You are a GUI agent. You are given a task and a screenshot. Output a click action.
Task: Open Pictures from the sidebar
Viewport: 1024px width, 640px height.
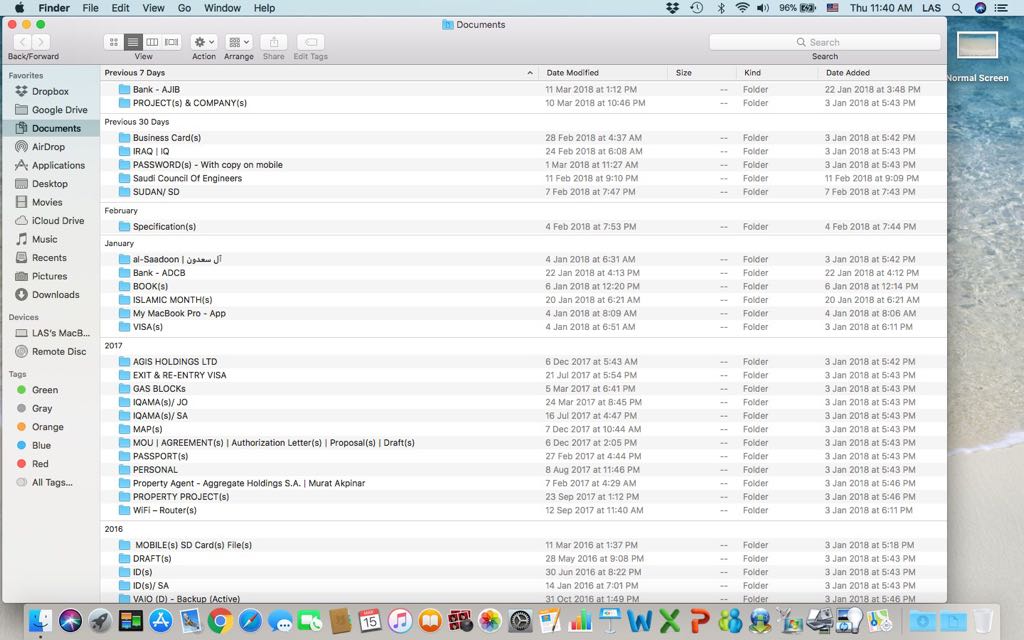(51, 276)
